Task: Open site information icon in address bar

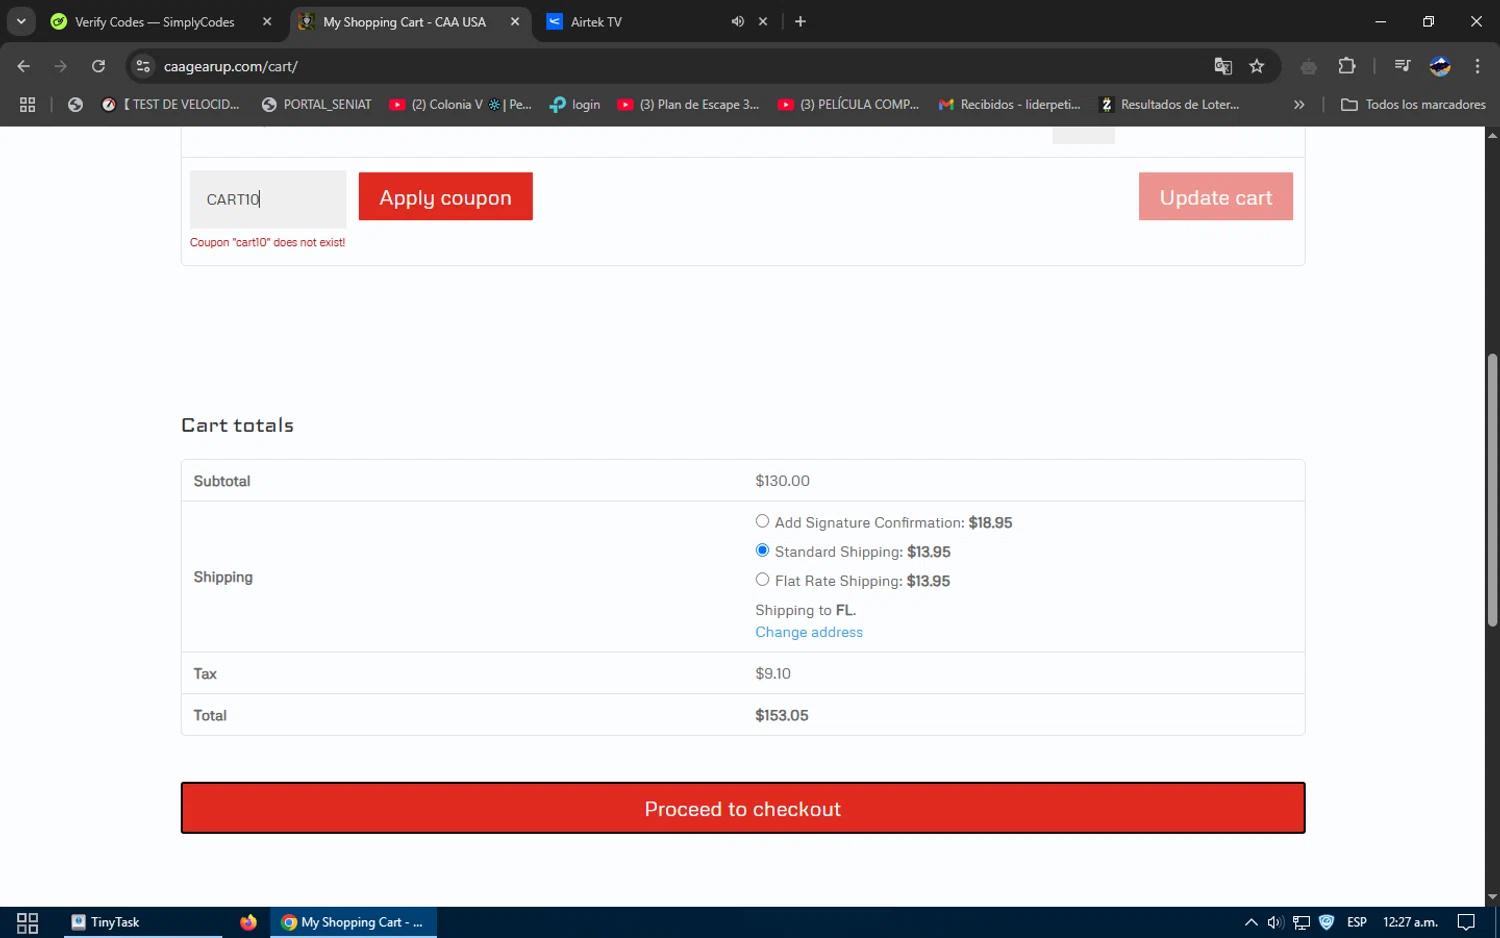Action: pyautogui.click(x=143, y=66)
